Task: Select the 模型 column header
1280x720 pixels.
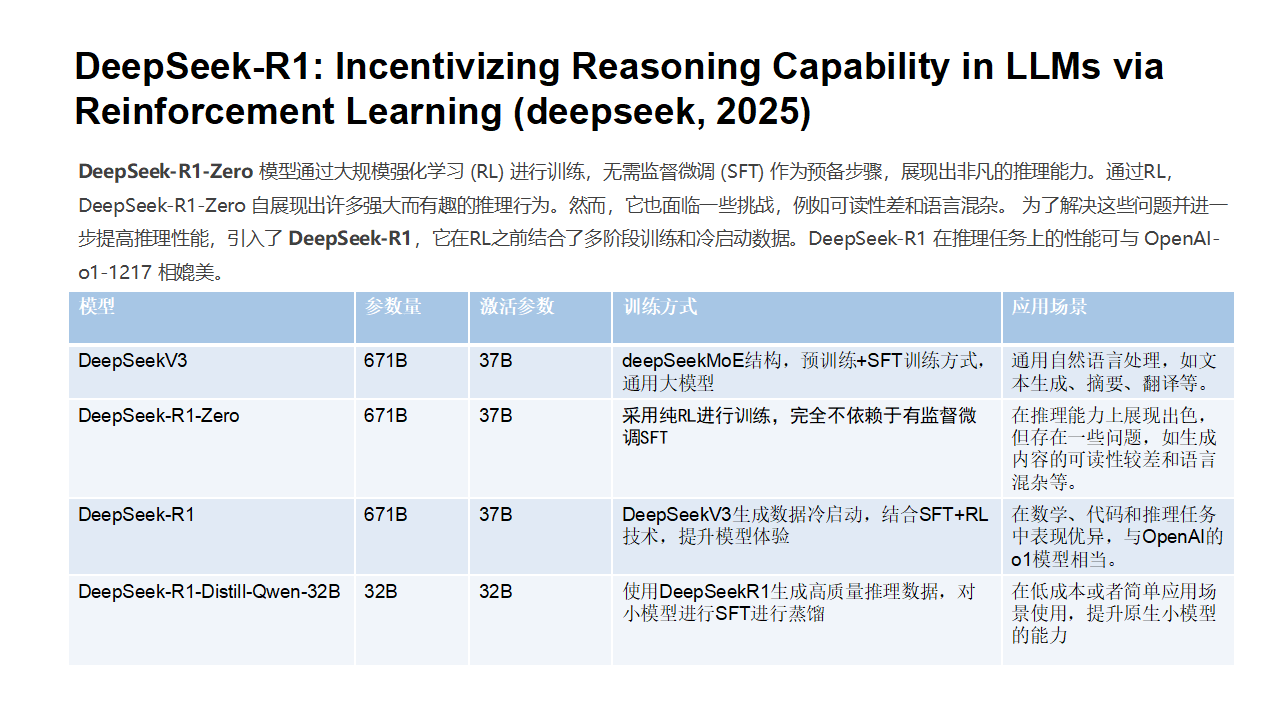Action: (212, 317)
